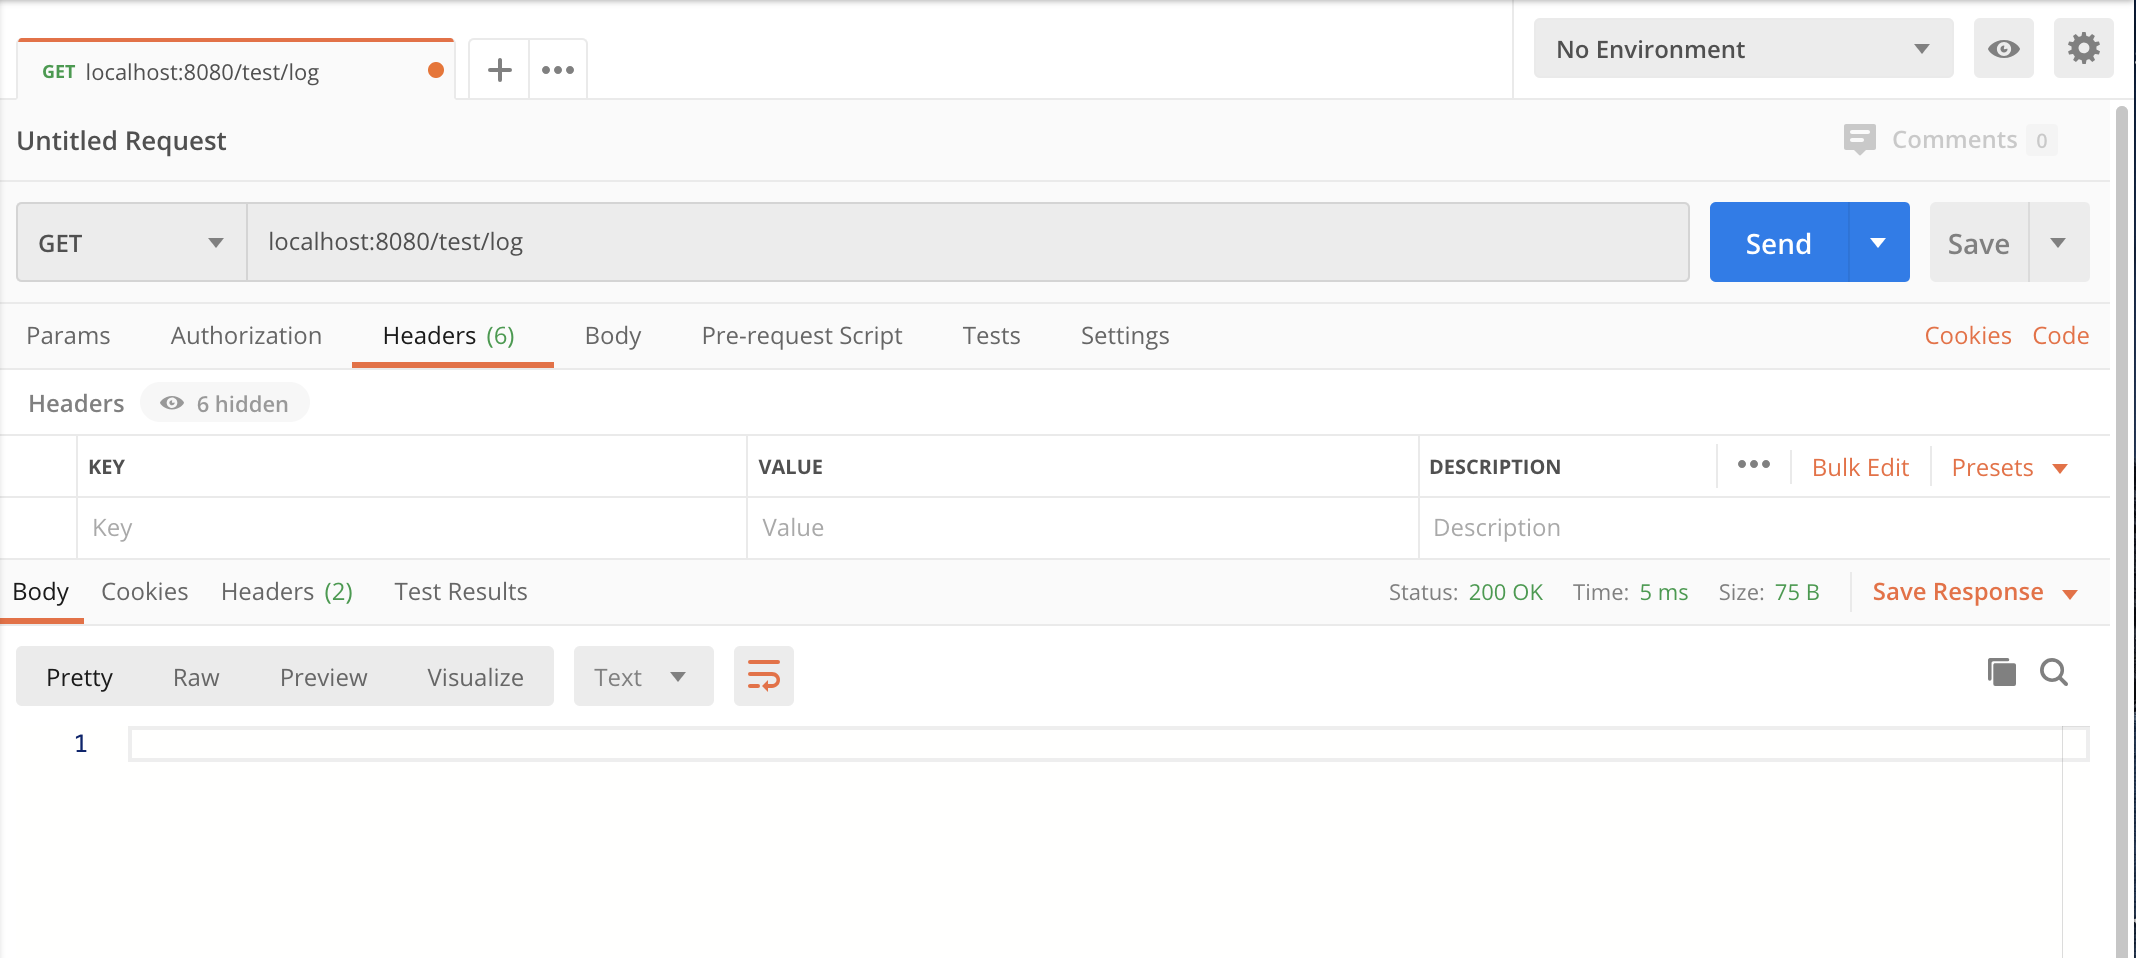Viewport: 2136px width, 958px height.
Task: Open Save Response dropdown
Action: click(x=1975, y=592)
